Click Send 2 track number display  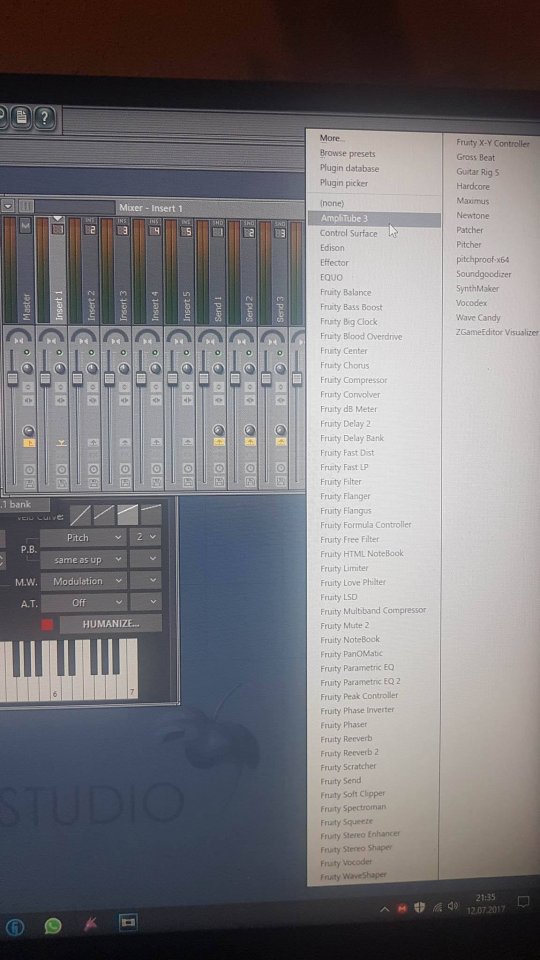[x=249, y=233]
